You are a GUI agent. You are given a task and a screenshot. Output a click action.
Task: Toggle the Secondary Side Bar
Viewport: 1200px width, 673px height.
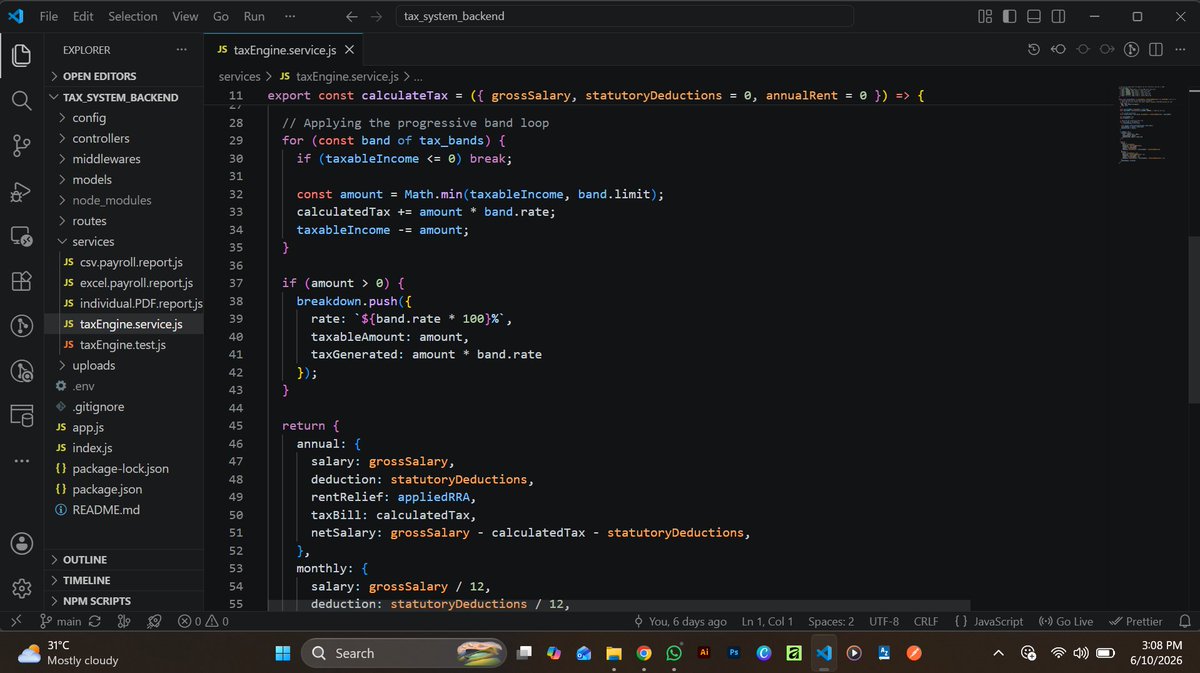1058,16
